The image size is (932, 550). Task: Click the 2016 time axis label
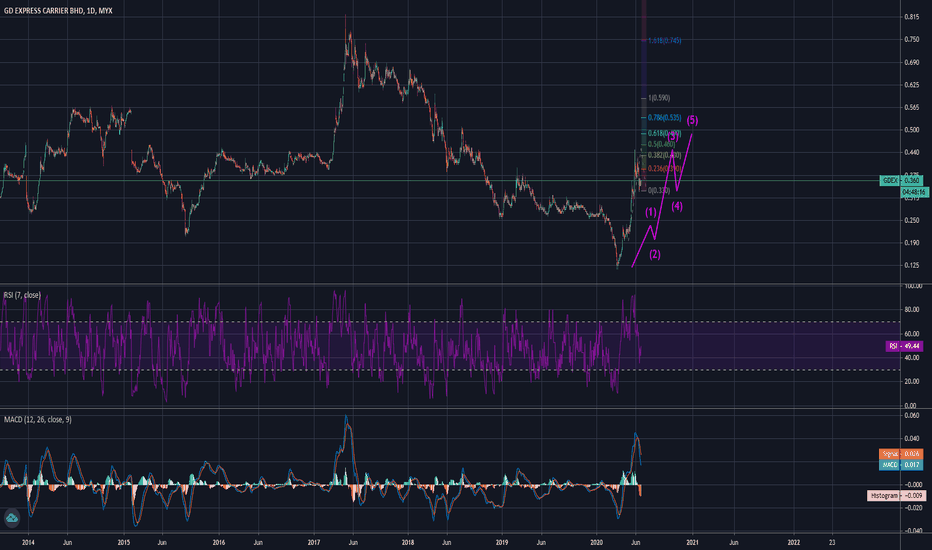219,542
